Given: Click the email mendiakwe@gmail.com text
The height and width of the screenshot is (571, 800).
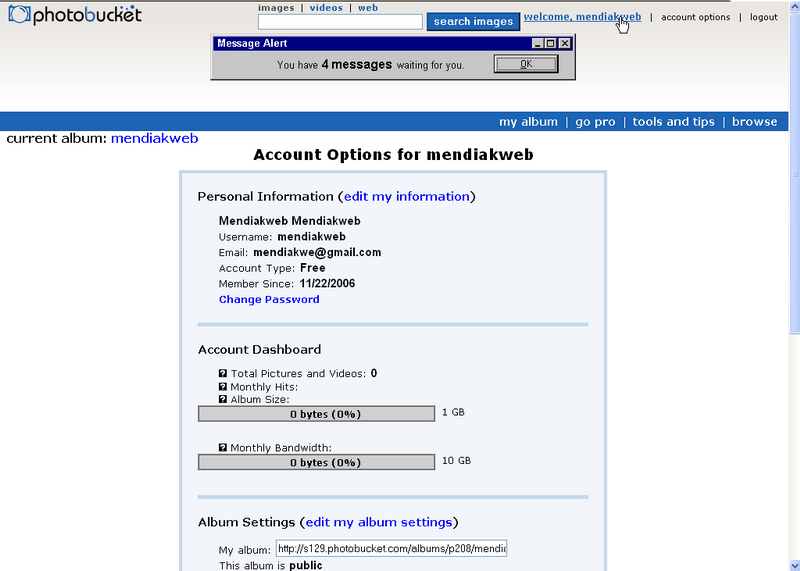Looking at the screenshot, I should 317,253.
